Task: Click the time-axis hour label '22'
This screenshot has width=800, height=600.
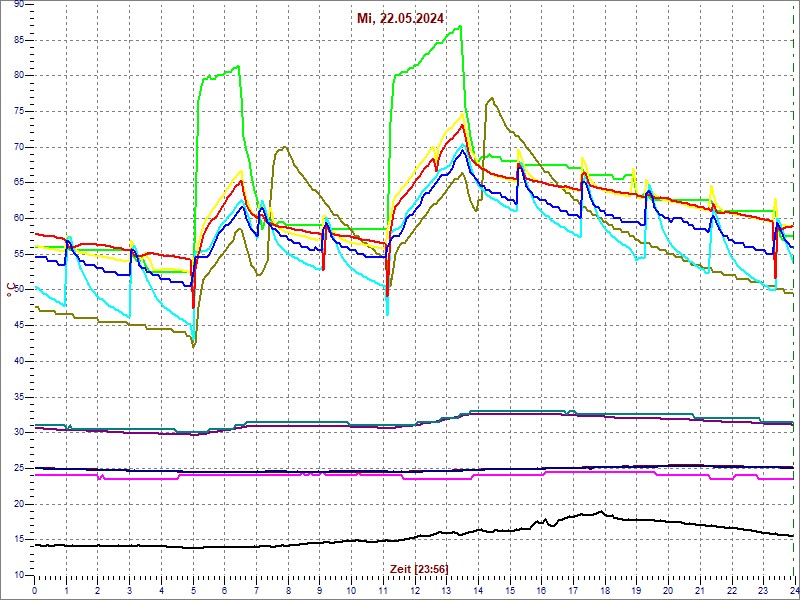Action: click(731, 590)
